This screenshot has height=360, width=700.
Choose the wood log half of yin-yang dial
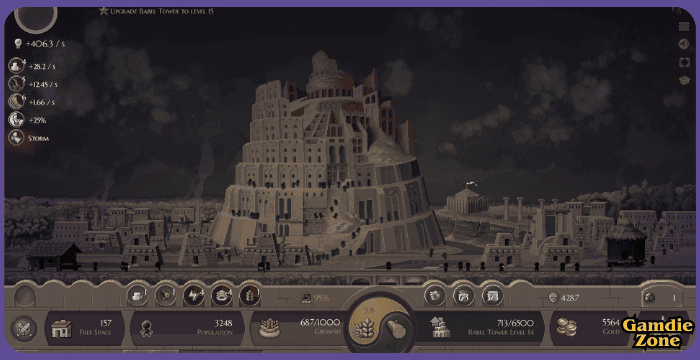click(x=396, y=330)
